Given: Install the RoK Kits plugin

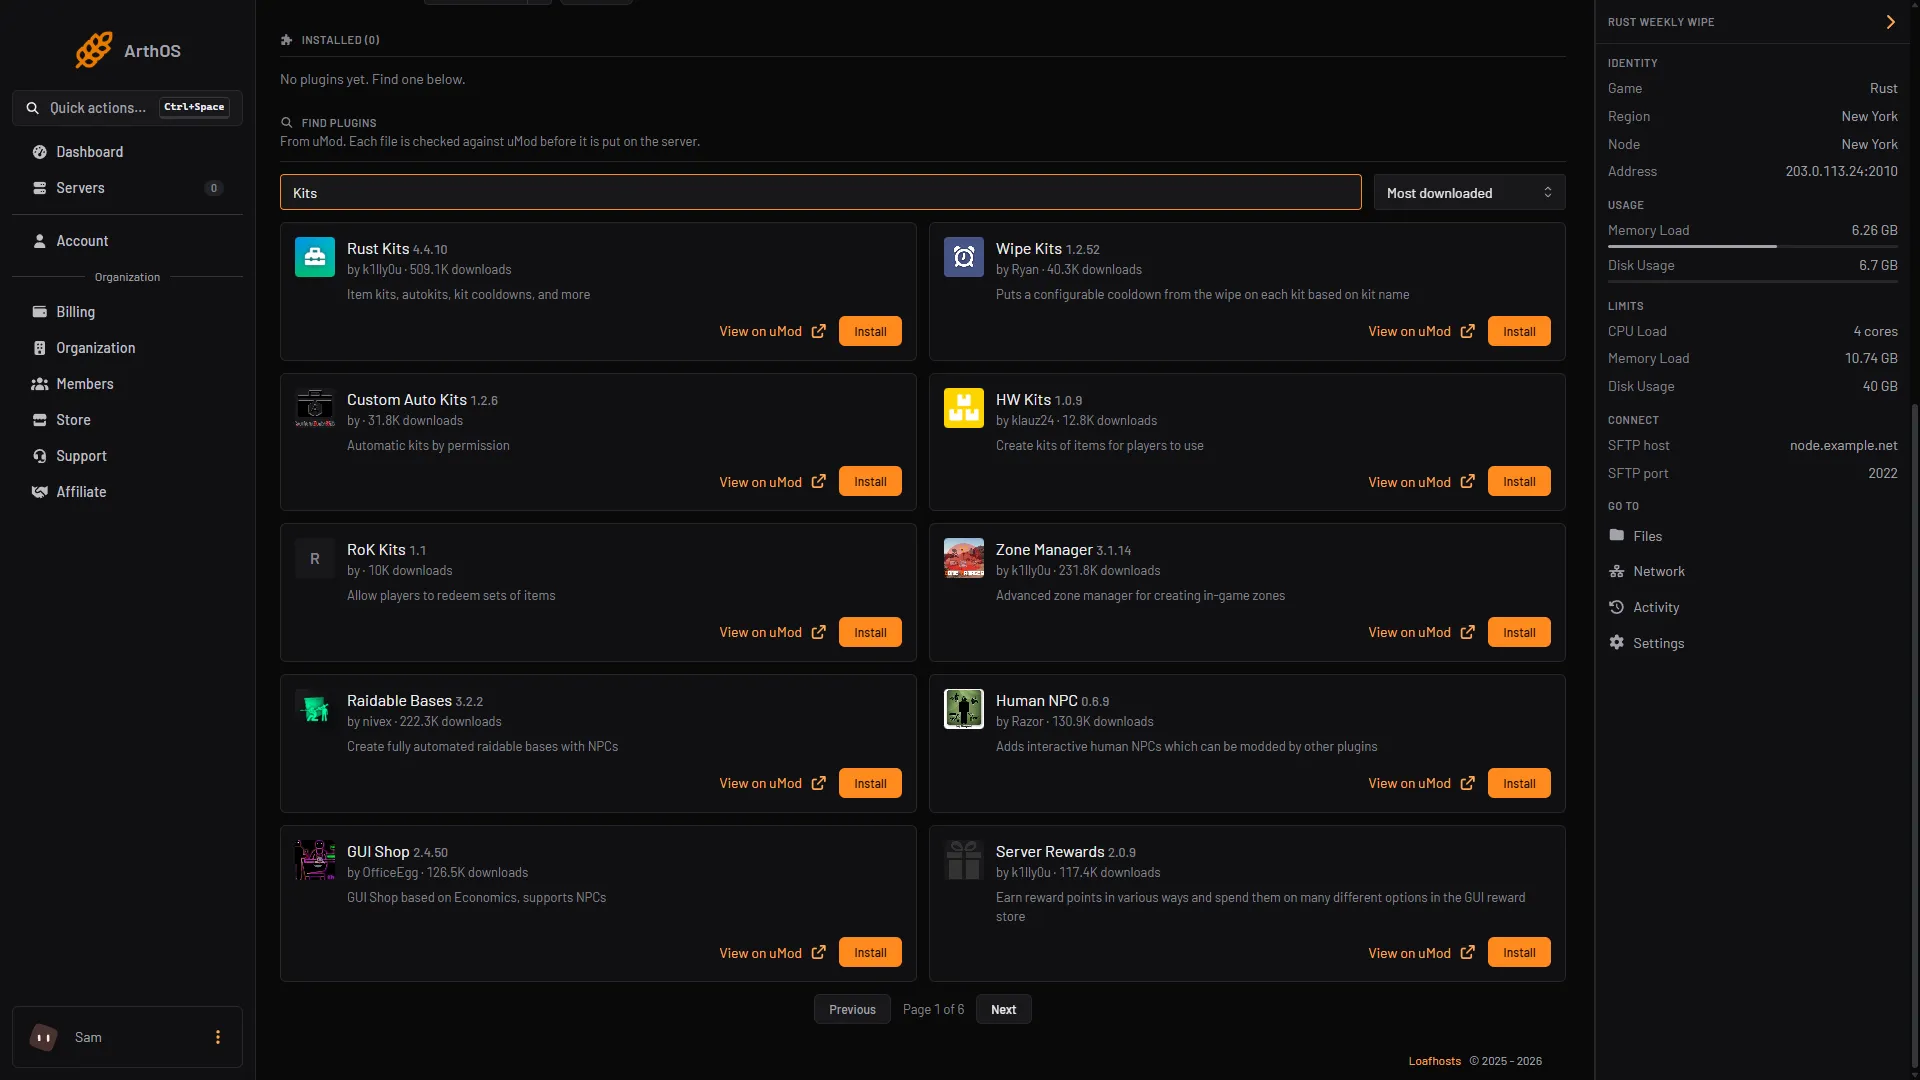Looking at the screenshot, I should (x=870, y=632).
